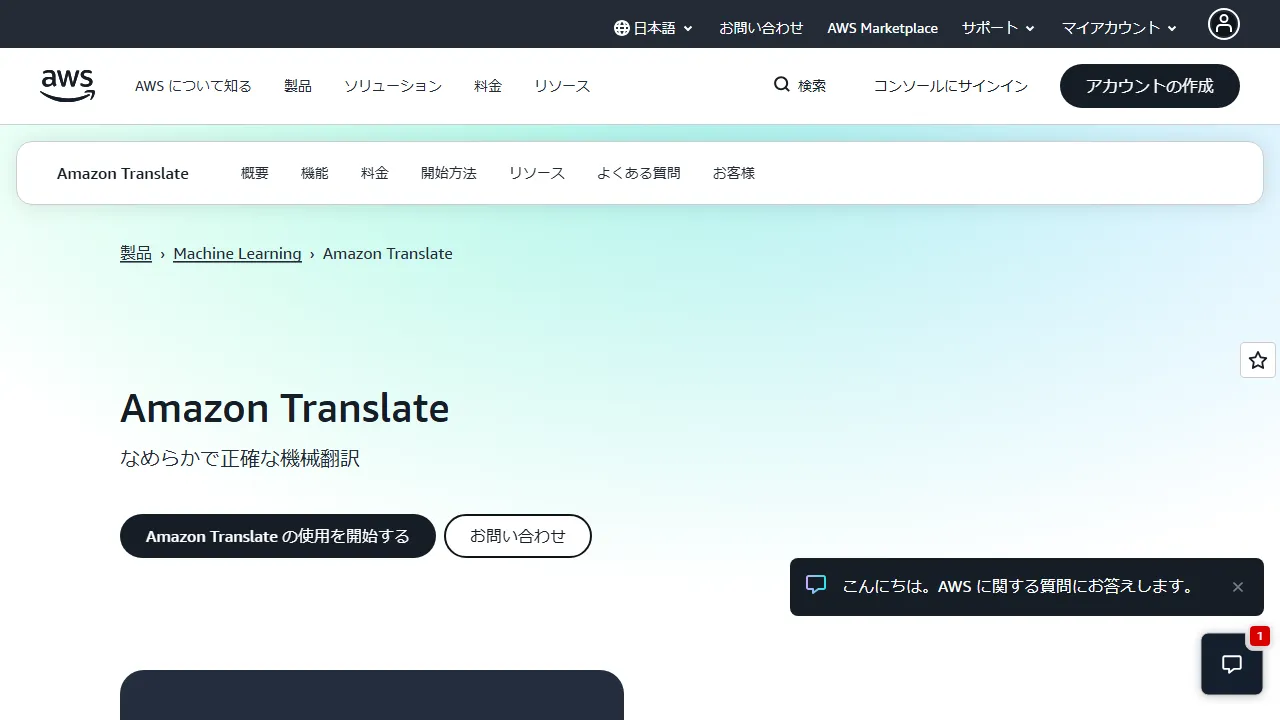Expand the マイアカウント dropdown
Viewport: 1280px width, 720px height.
(x=1118, y=27)
